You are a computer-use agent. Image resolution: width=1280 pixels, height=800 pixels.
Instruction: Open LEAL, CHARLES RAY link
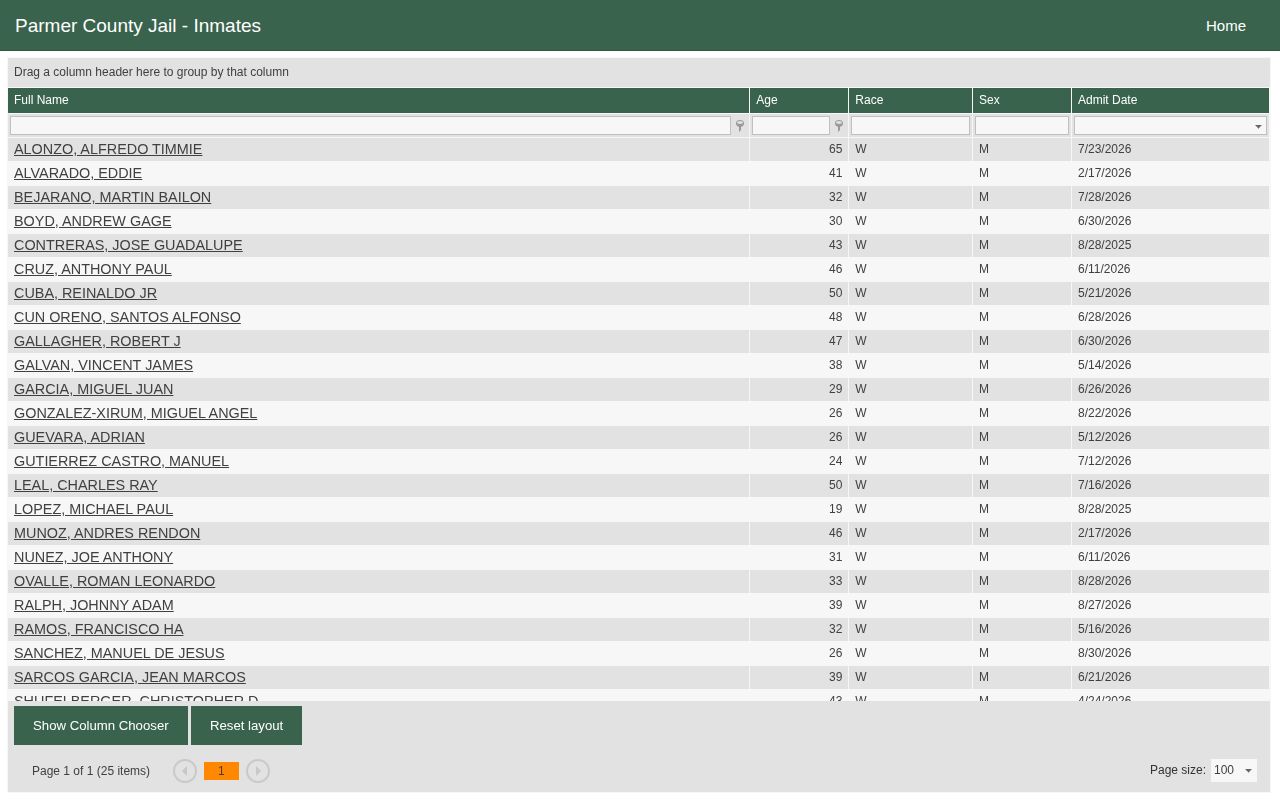(x=85, y=485)
